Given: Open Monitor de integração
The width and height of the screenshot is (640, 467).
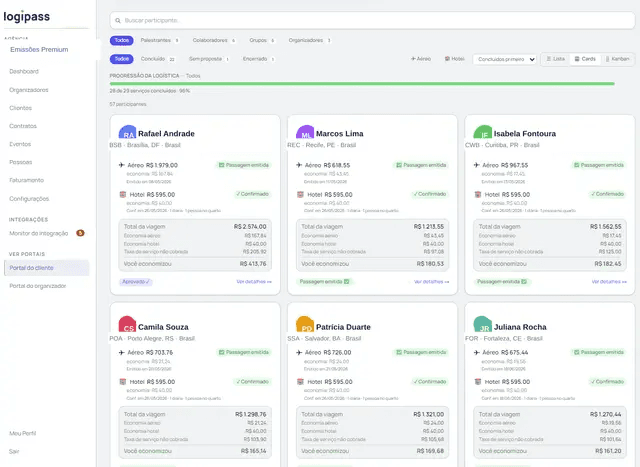Looking at the screenshot, I should coord(39,233).
